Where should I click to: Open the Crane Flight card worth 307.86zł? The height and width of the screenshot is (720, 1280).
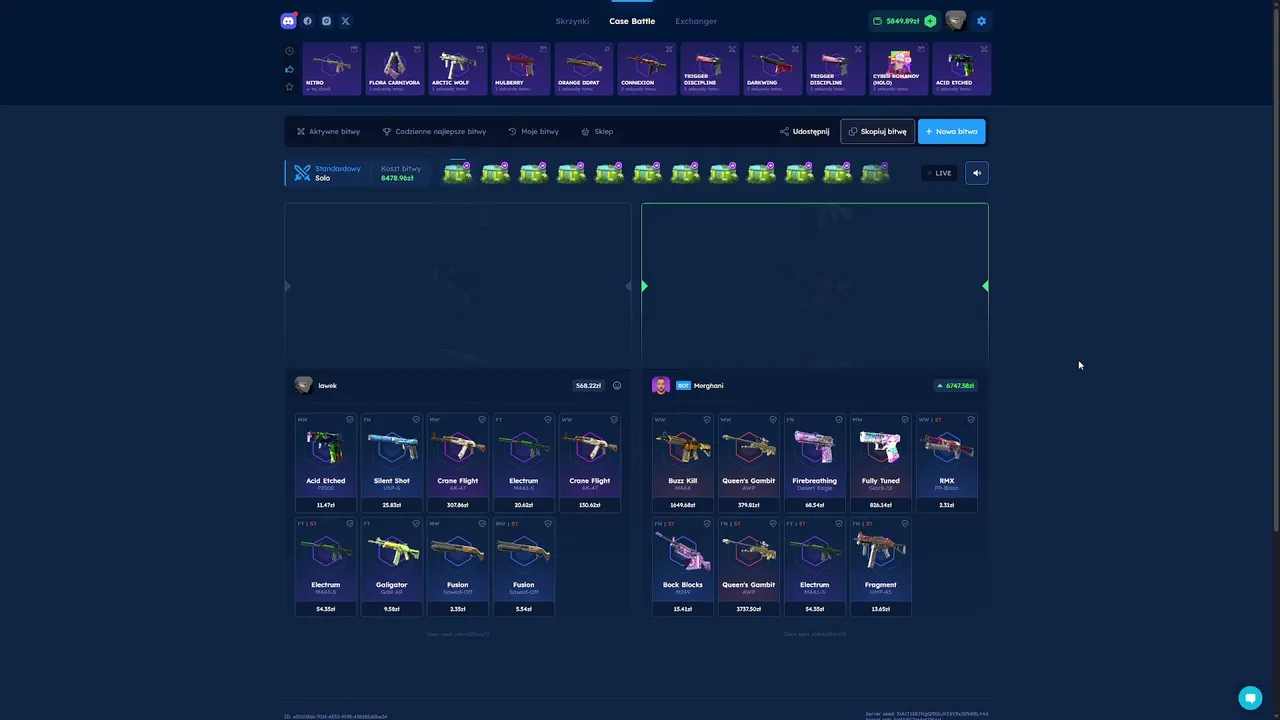pos(457,463)
